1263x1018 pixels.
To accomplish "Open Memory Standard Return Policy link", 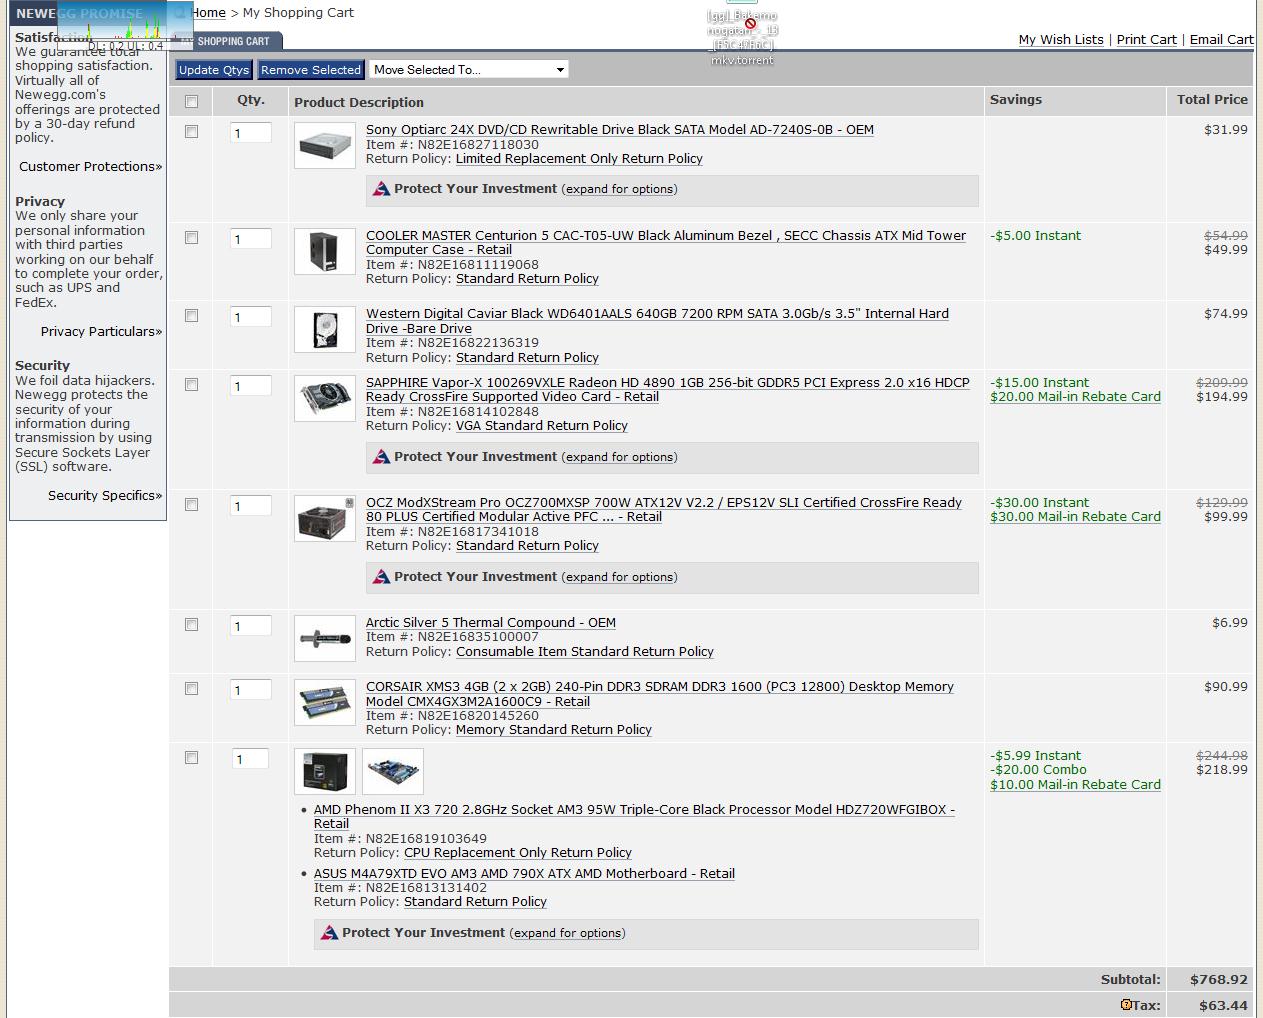I will pyautogui.click(x=553, y=730).
